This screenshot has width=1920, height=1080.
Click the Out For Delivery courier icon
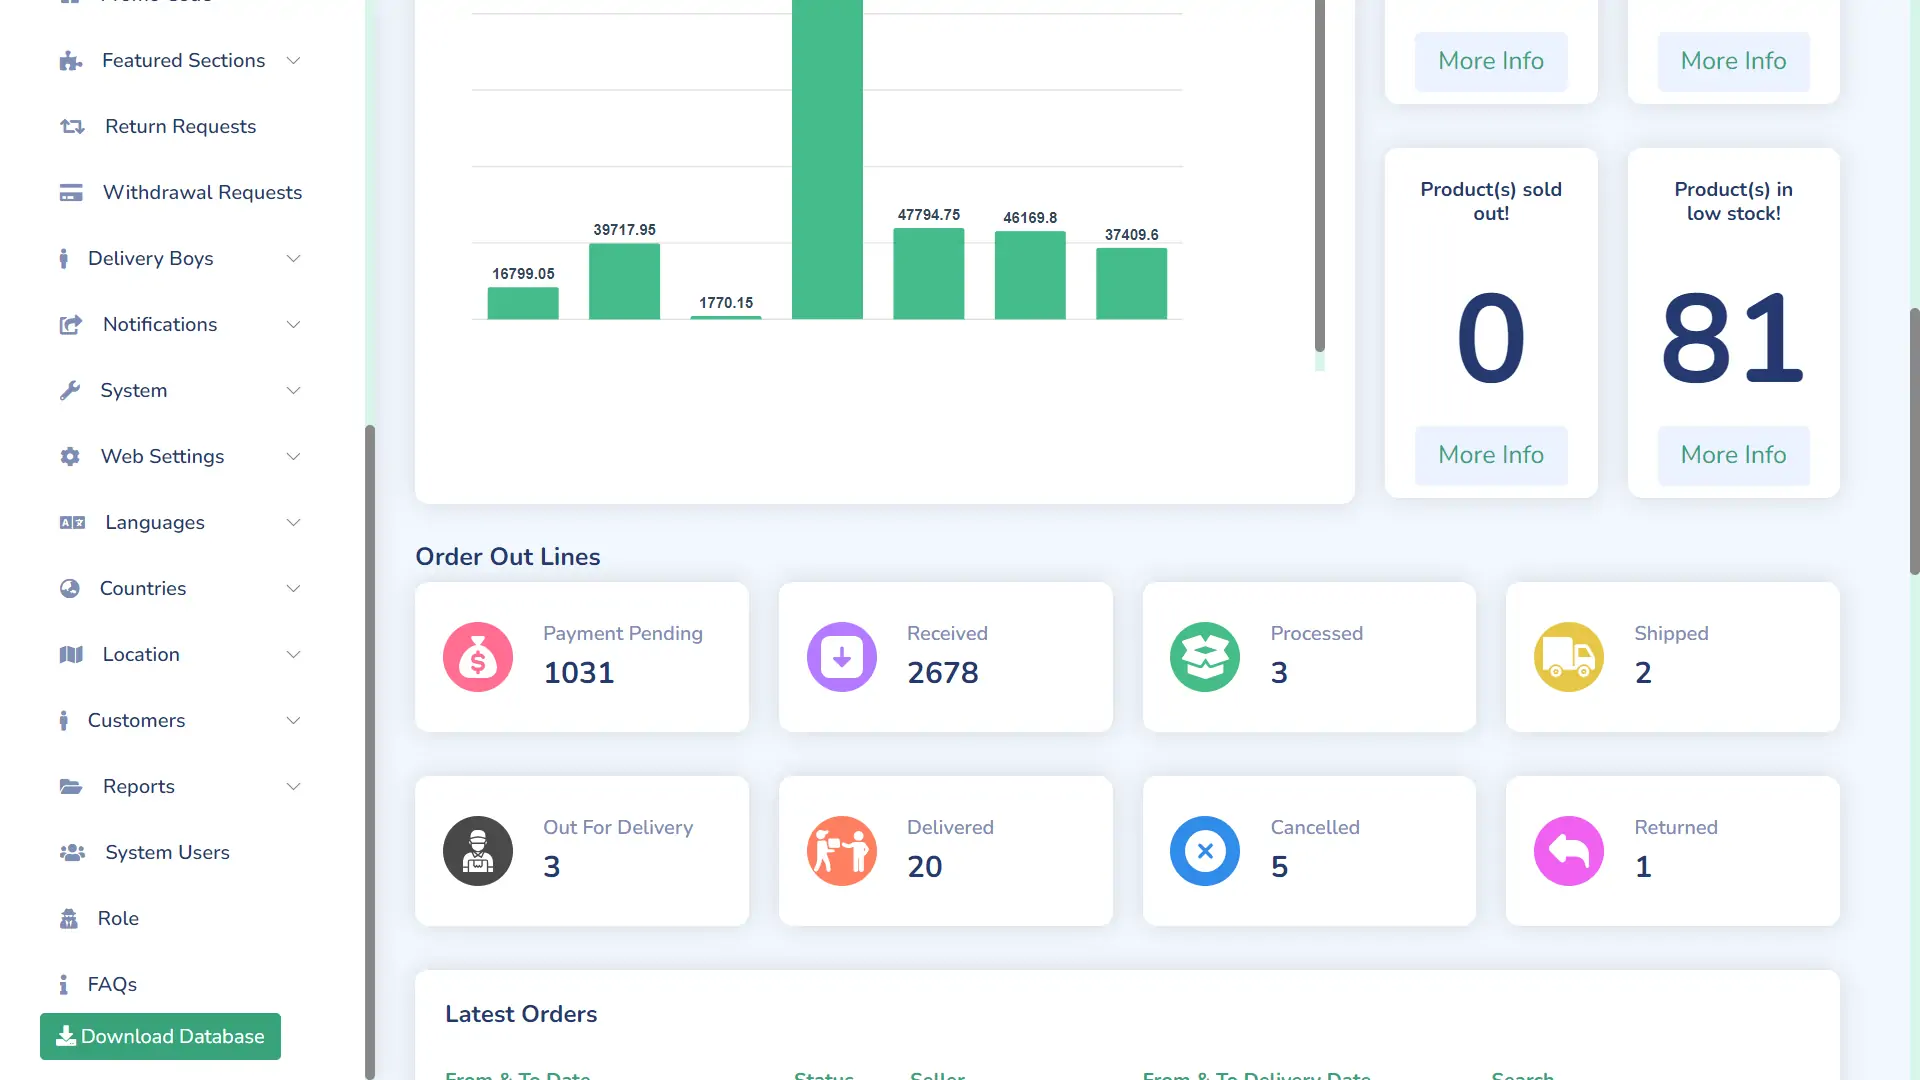point(478,851)
